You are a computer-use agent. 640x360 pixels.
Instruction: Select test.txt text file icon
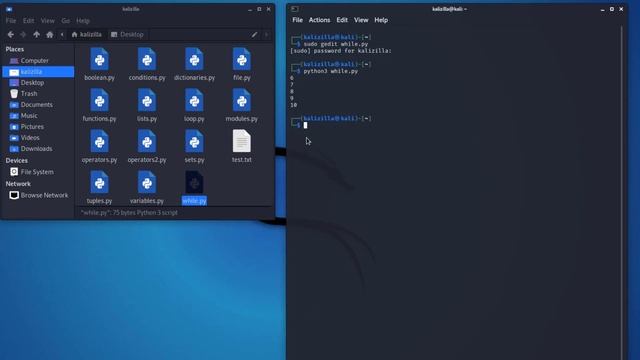[242, 141]
